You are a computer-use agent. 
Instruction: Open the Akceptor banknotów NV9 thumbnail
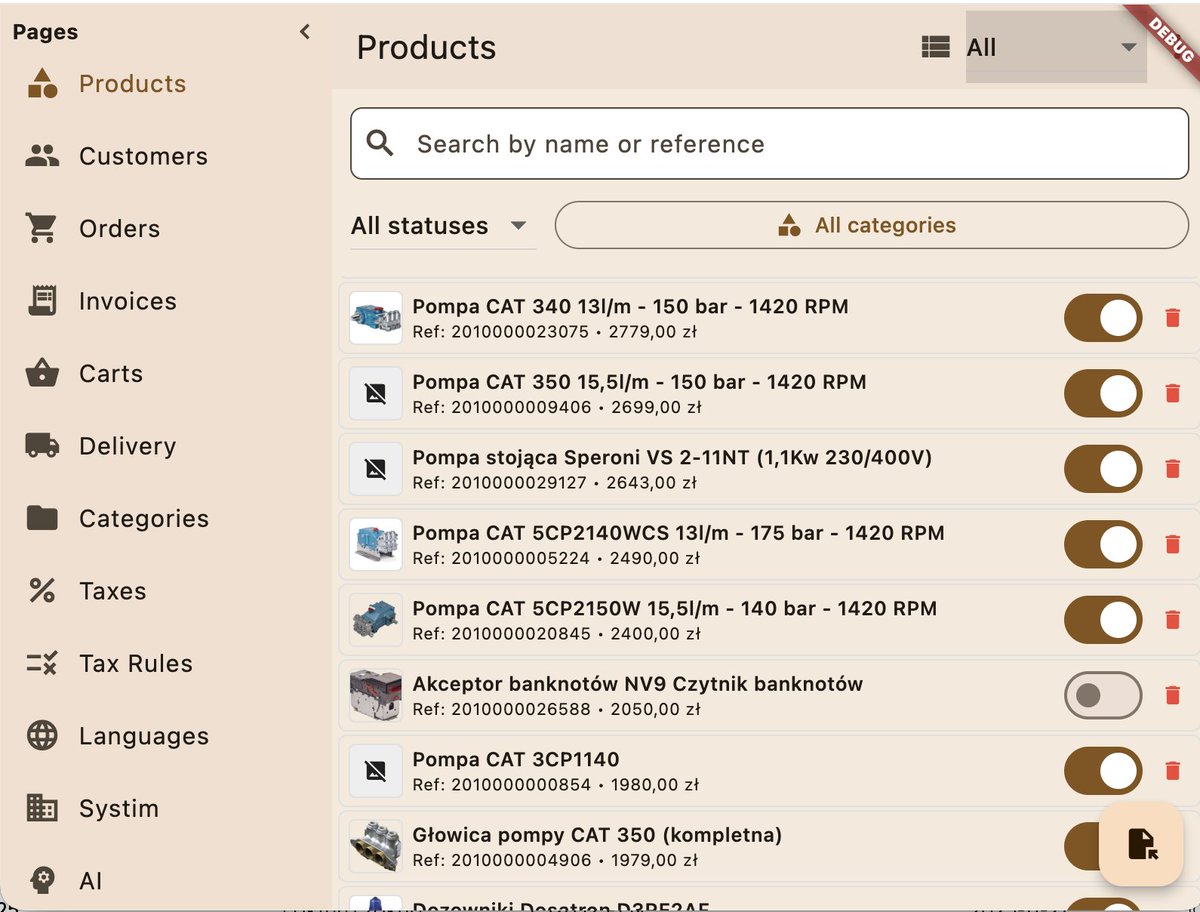tap(376, 695)
